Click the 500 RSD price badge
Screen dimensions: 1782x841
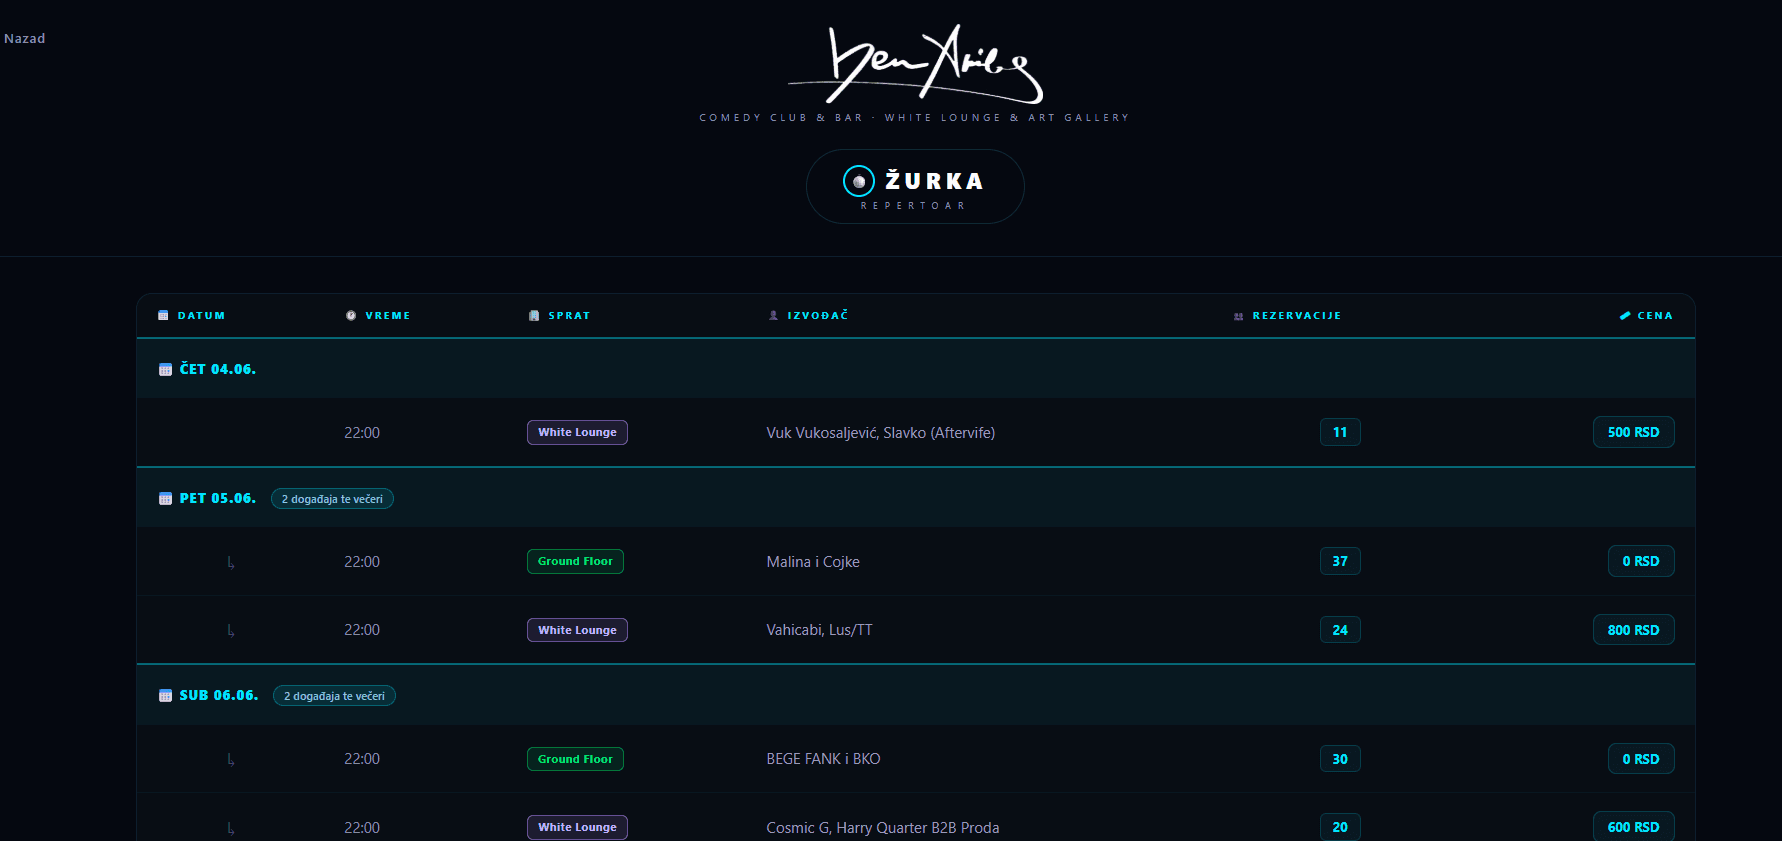1634,432
